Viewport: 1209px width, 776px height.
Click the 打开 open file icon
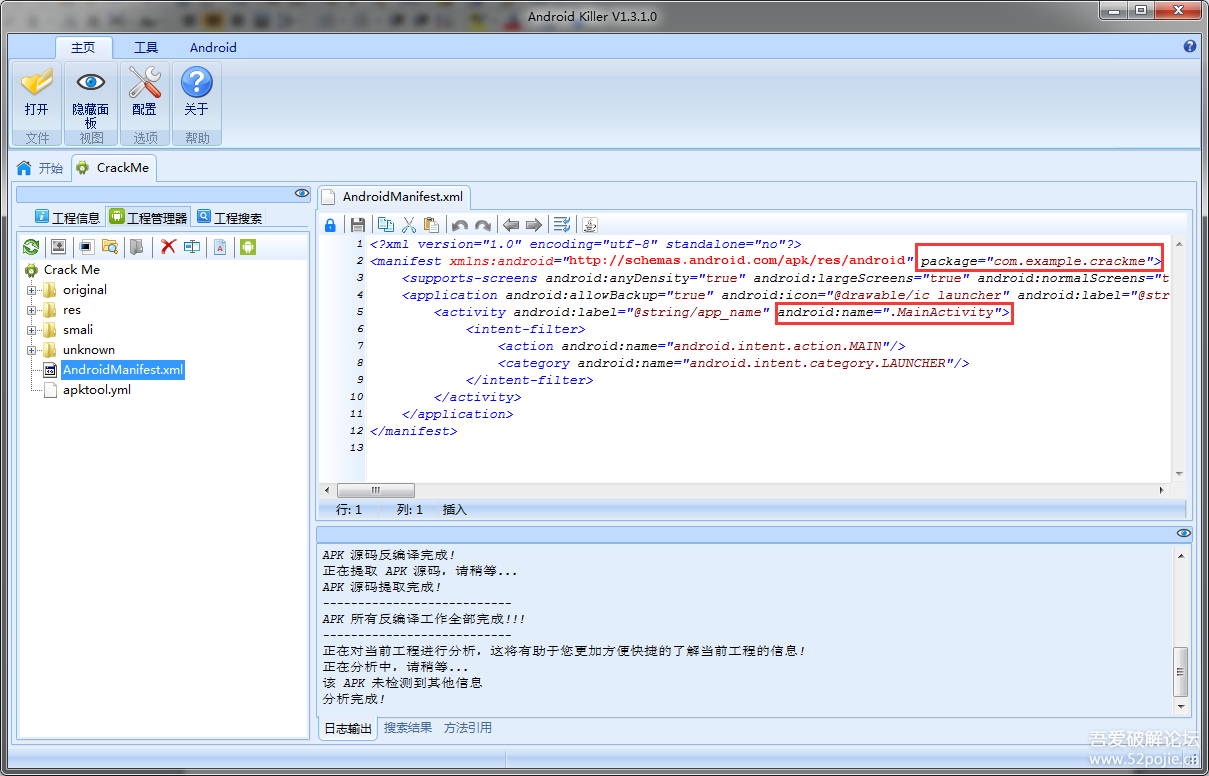(x=37, y=93)
